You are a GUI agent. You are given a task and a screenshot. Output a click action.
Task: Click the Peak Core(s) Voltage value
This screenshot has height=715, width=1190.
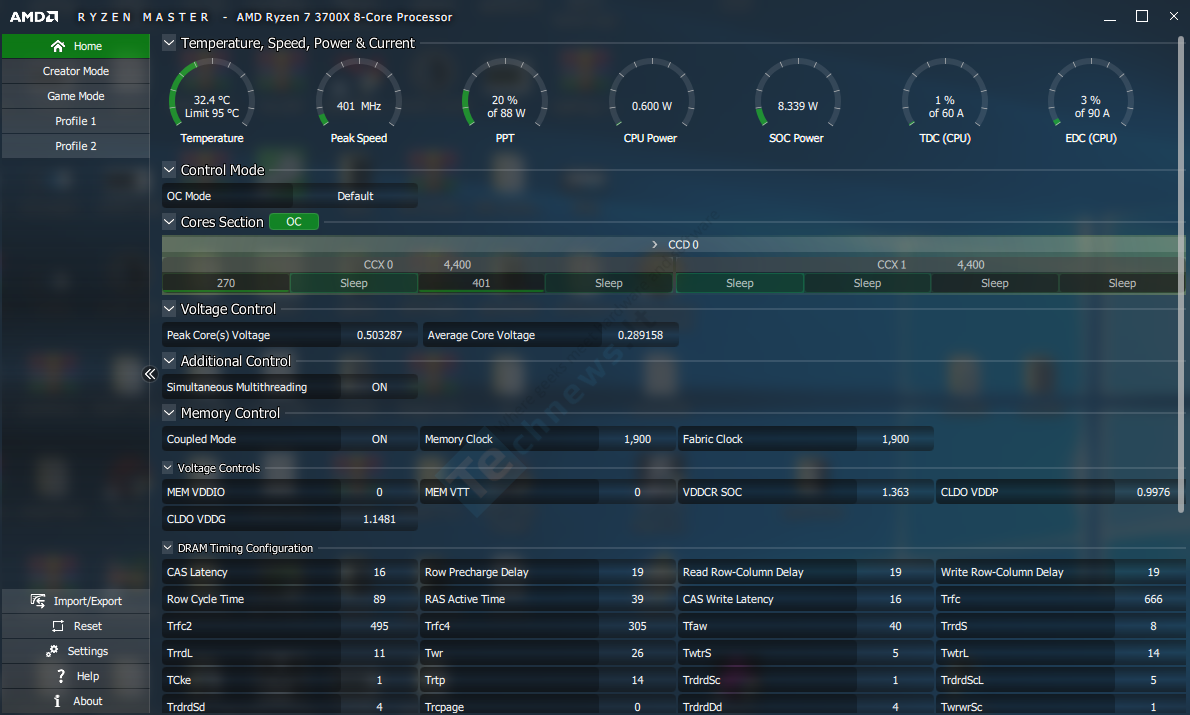coord(379,335)
